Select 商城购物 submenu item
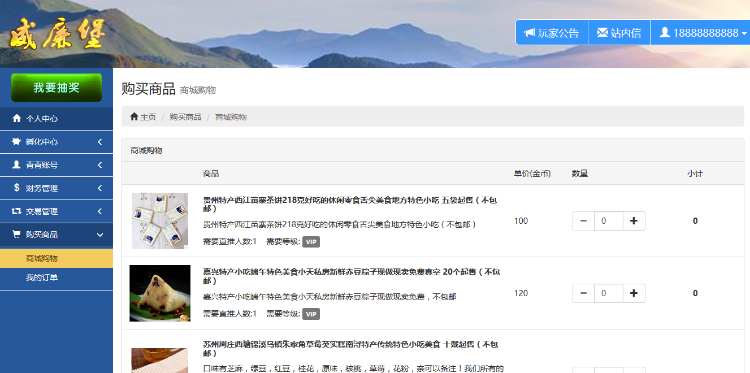The height and width of the screenshot is (373, 750). 56,258
